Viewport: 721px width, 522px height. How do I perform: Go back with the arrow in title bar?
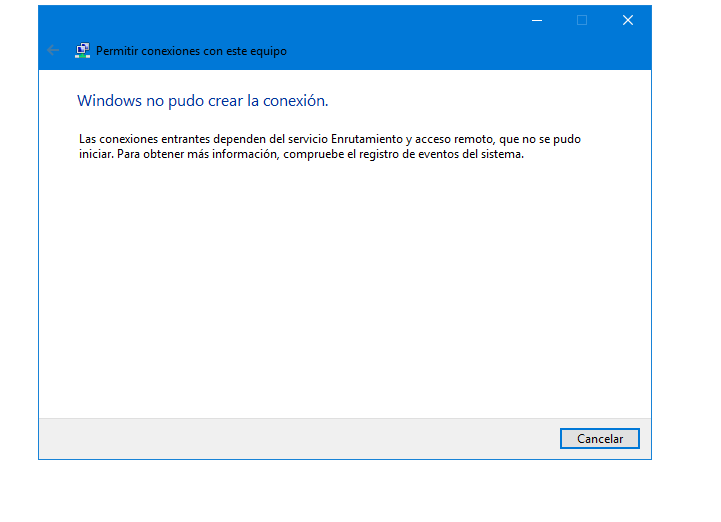click(53, 50)
